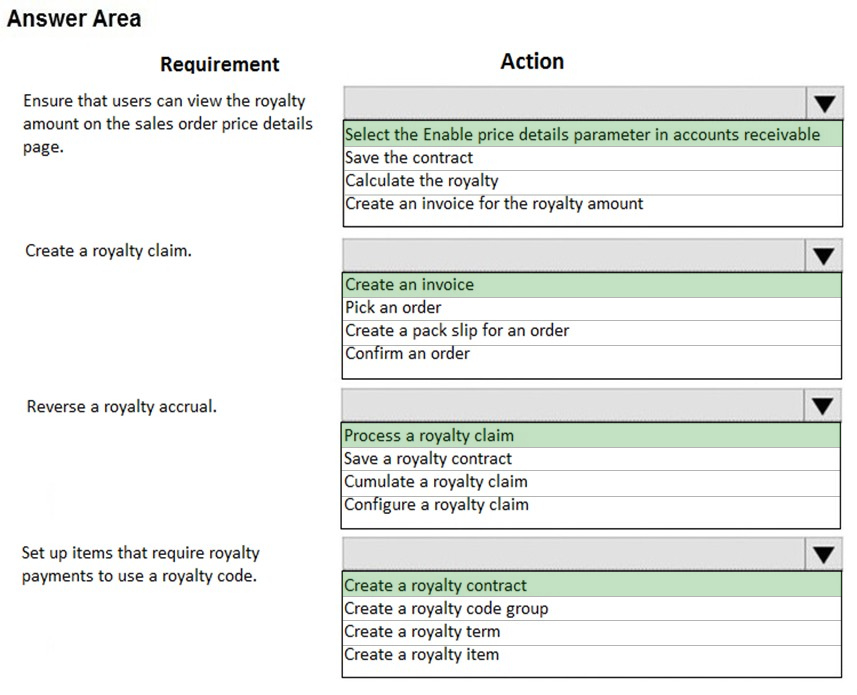The height and width of the screenshot is (695, 857).
Task: Select 'Create a pack slip for an order'
Action: (x=592, y=331)
